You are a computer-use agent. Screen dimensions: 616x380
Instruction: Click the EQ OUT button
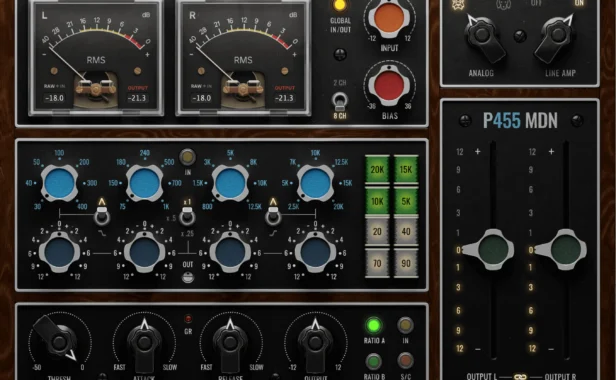tap(188, 277)
